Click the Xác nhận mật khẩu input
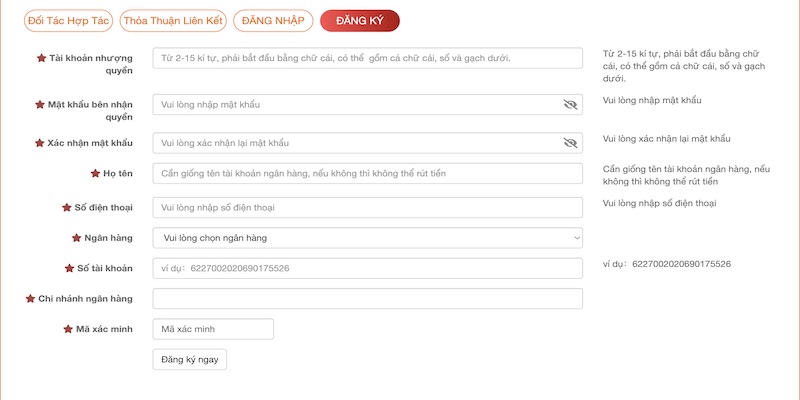800x400 pixels. 357,143
